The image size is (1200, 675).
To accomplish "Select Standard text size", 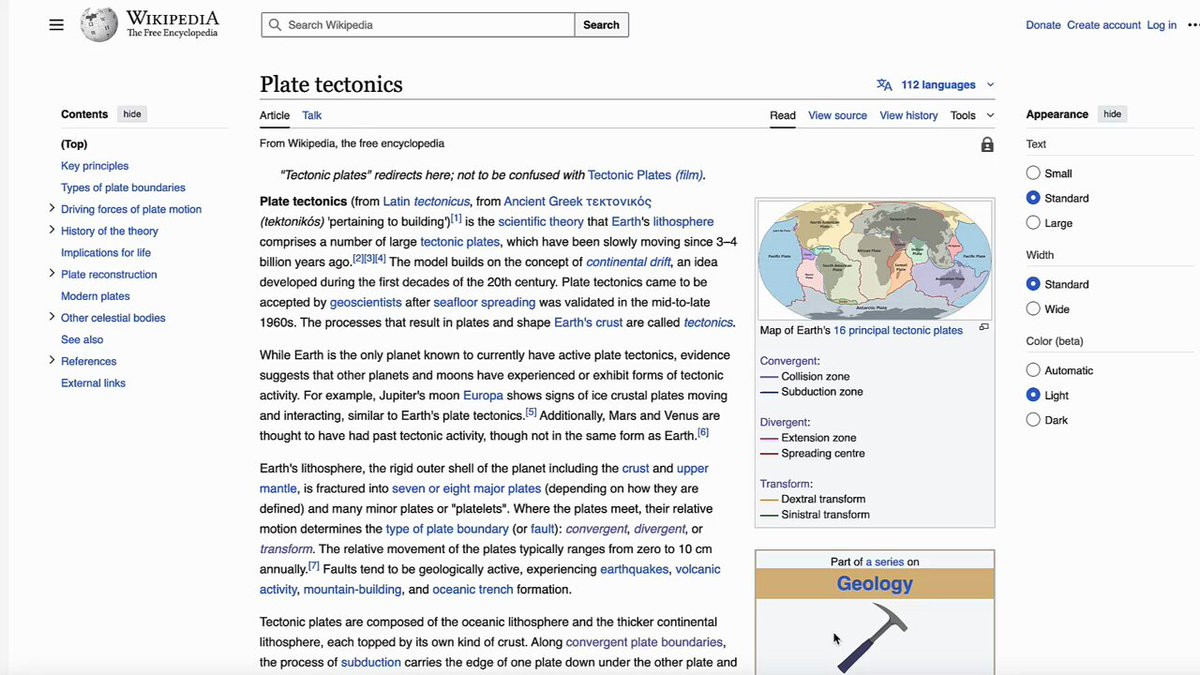I will (1033, 198).
